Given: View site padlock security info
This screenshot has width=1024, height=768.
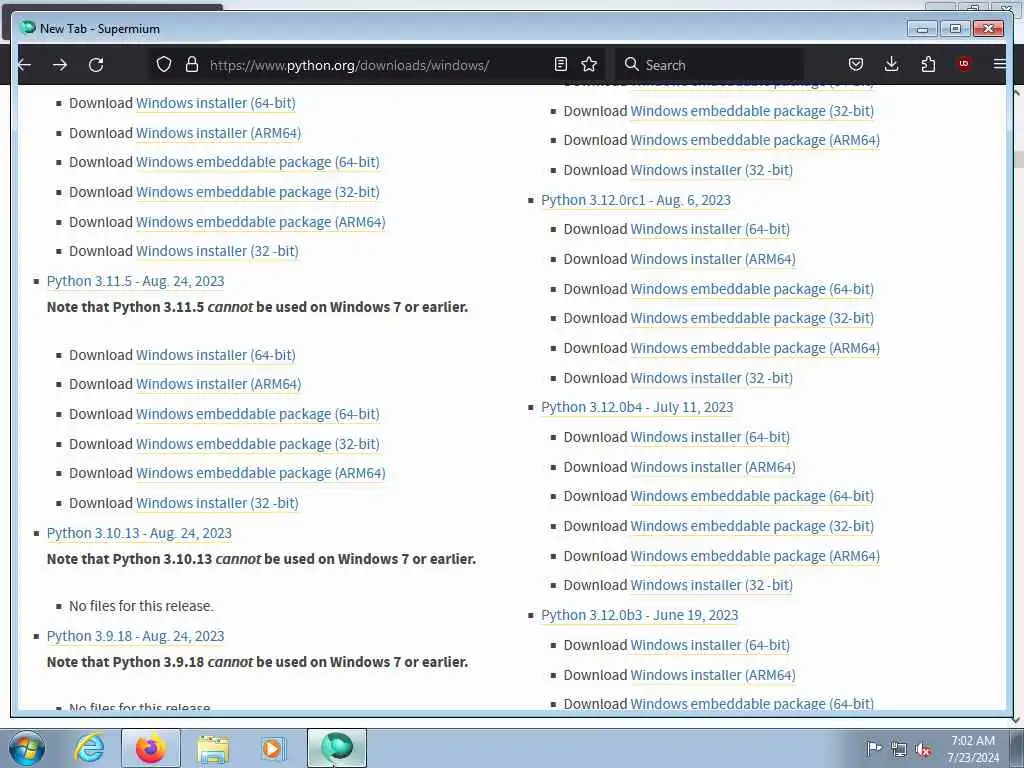Looking at the screenshot, I should coord(191,64).
